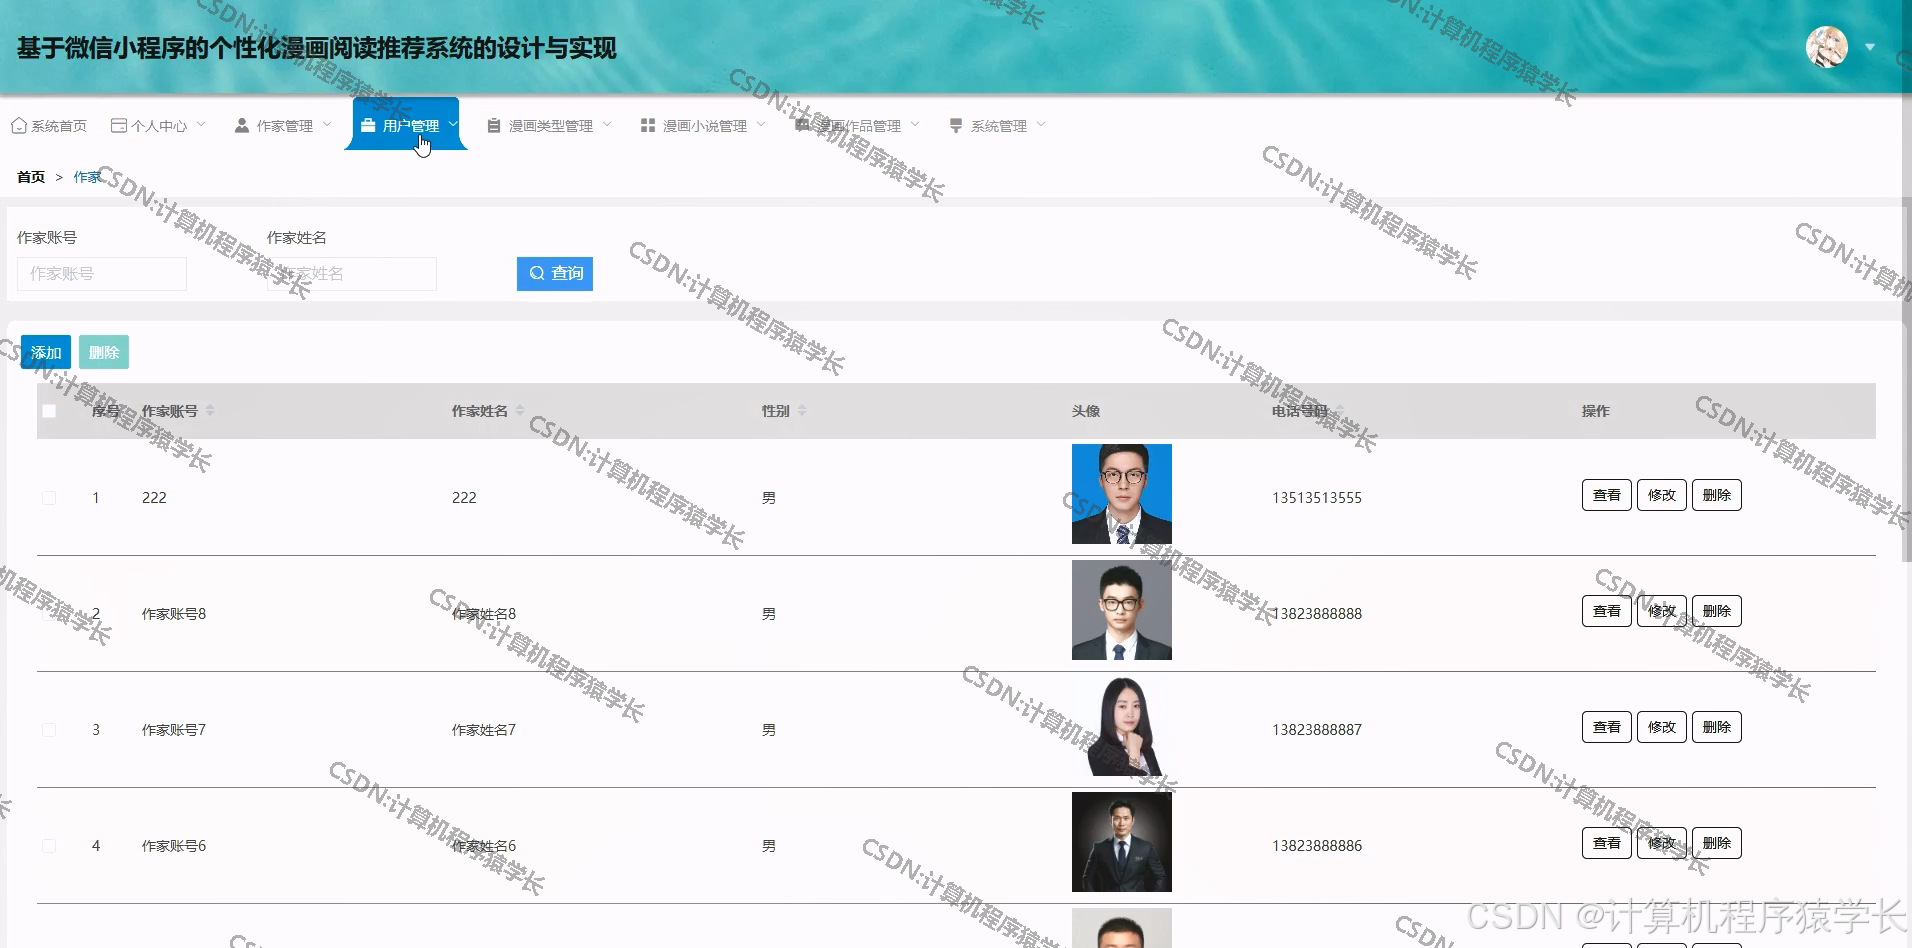The height and width of the screenshot is (948, 1912).
Task: Click 修改 for row 222
Action: (1662, 495)
